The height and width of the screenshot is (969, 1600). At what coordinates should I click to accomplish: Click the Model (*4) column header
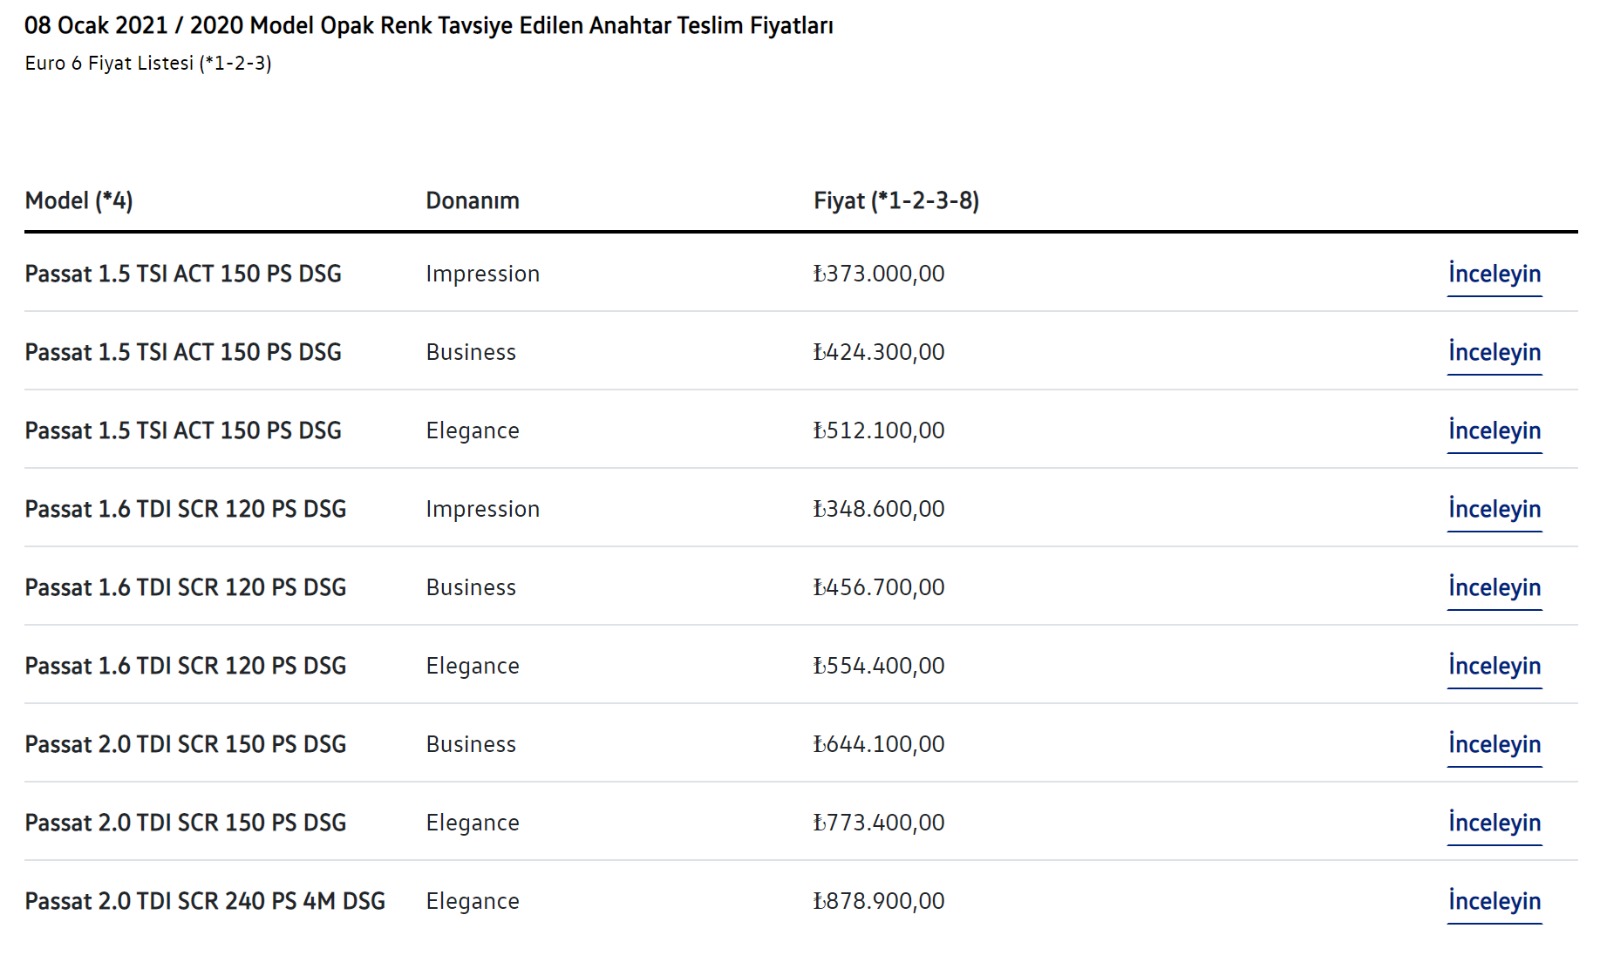click(x=79, y=201)
